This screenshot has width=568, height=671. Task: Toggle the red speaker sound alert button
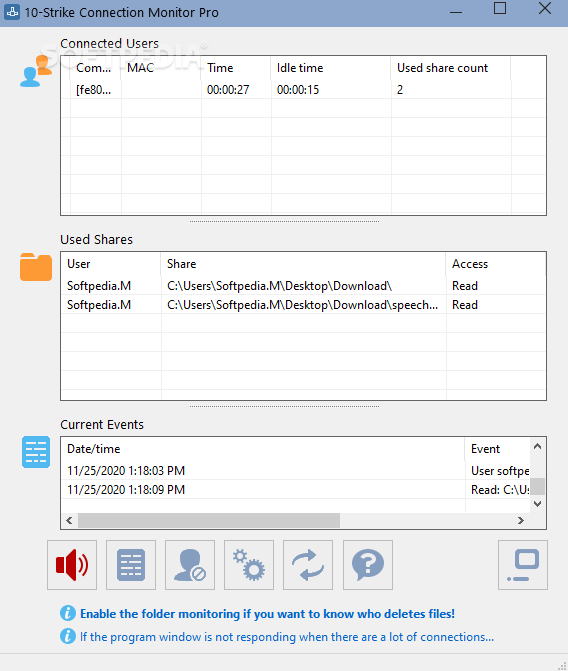tap(72, 565)
